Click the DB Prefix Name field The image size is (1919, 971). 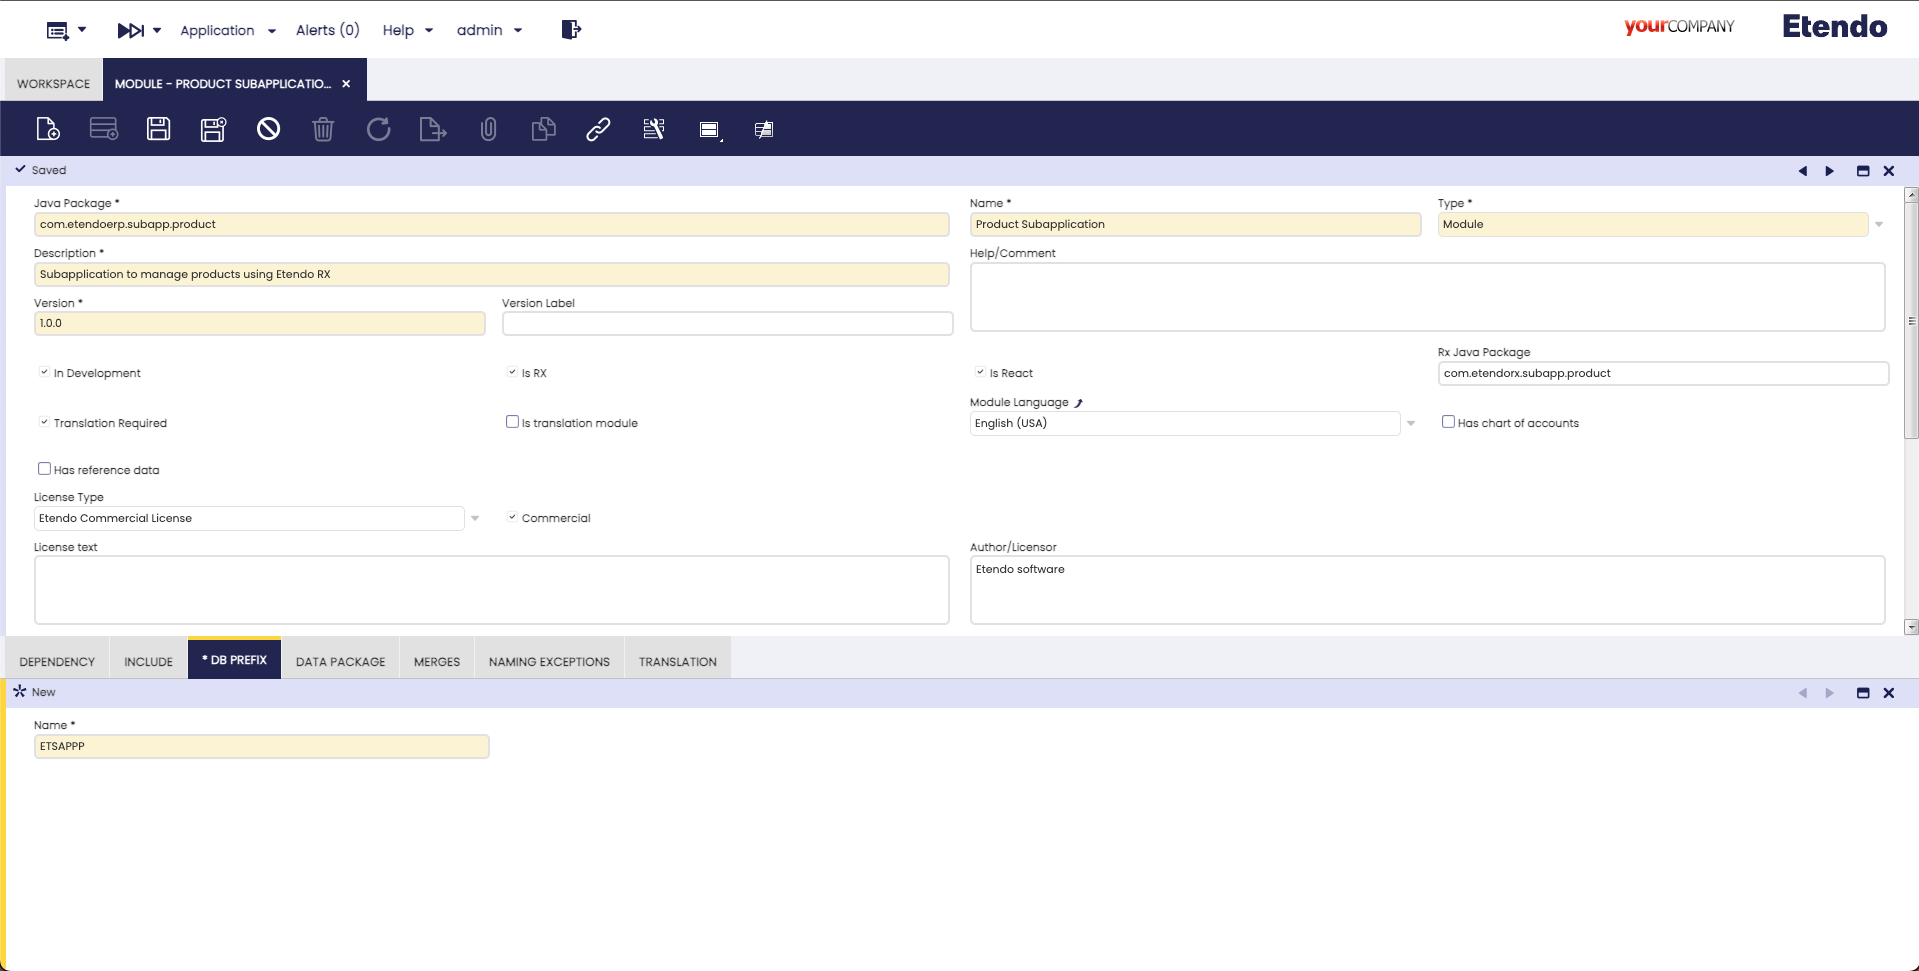pyautogui.click(x=262, y=747)
